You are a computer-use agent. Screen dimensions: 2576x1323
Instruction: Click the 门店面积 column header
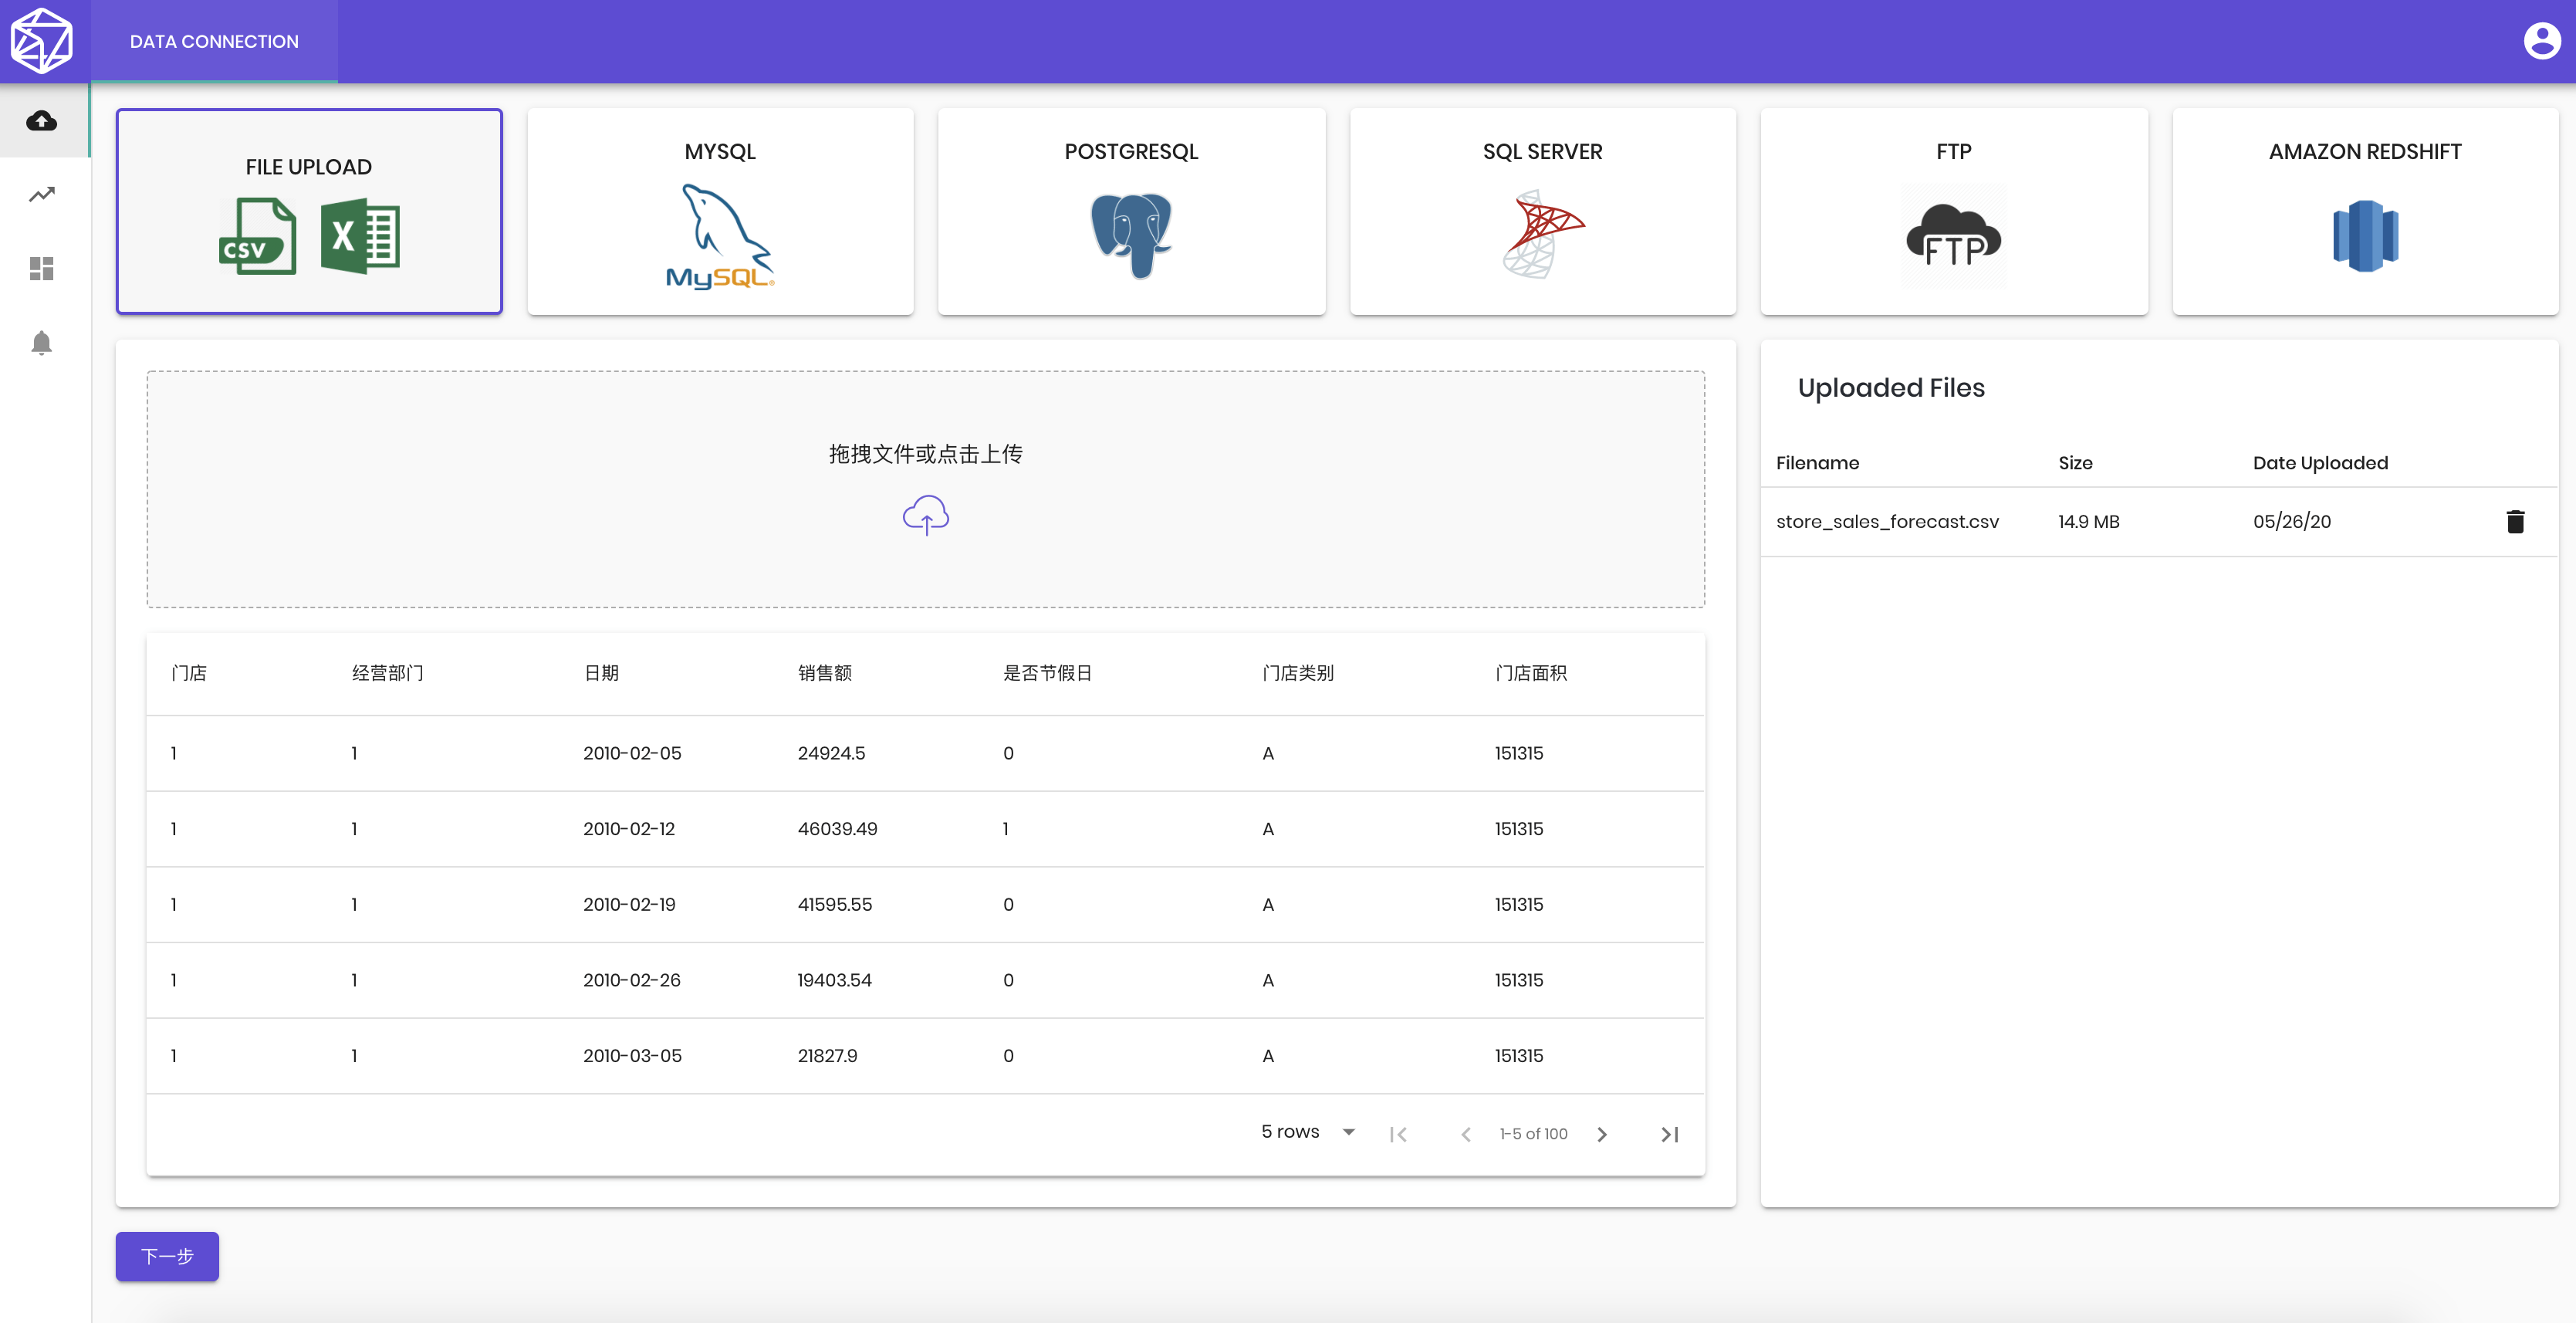(1530, 673)
